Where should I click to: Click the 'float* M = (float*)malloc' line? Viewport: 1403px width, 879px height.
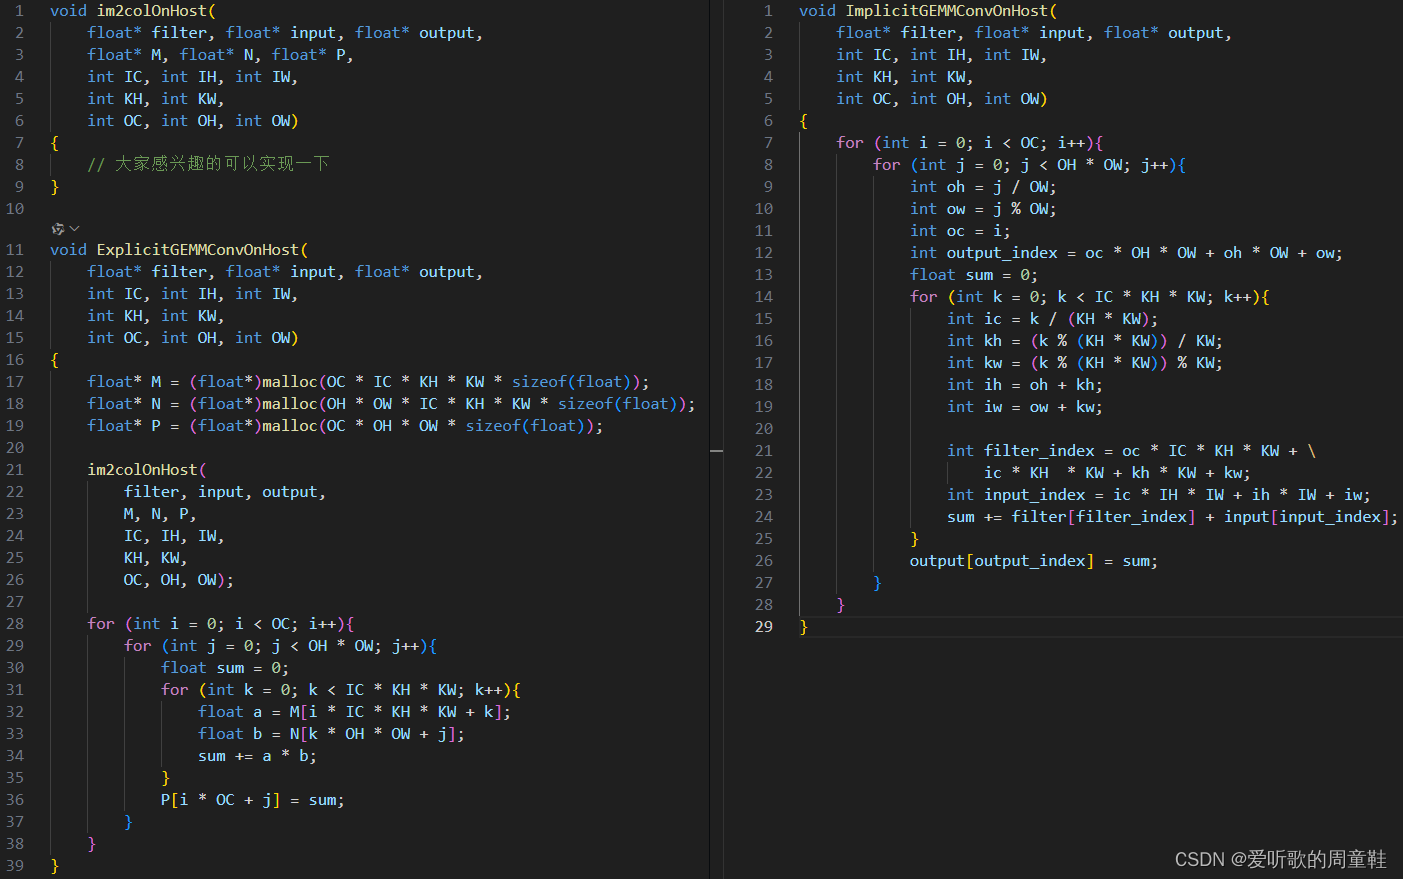pos(368,382)
